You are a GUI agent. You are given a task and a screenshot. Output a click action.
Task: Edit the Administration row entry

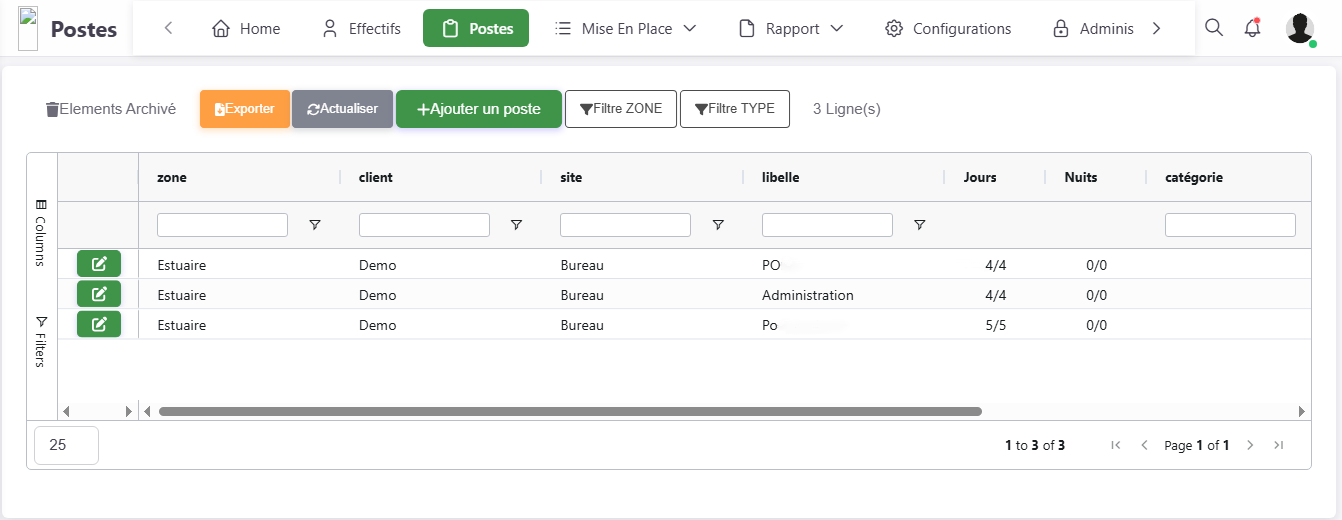pos(99,294)
